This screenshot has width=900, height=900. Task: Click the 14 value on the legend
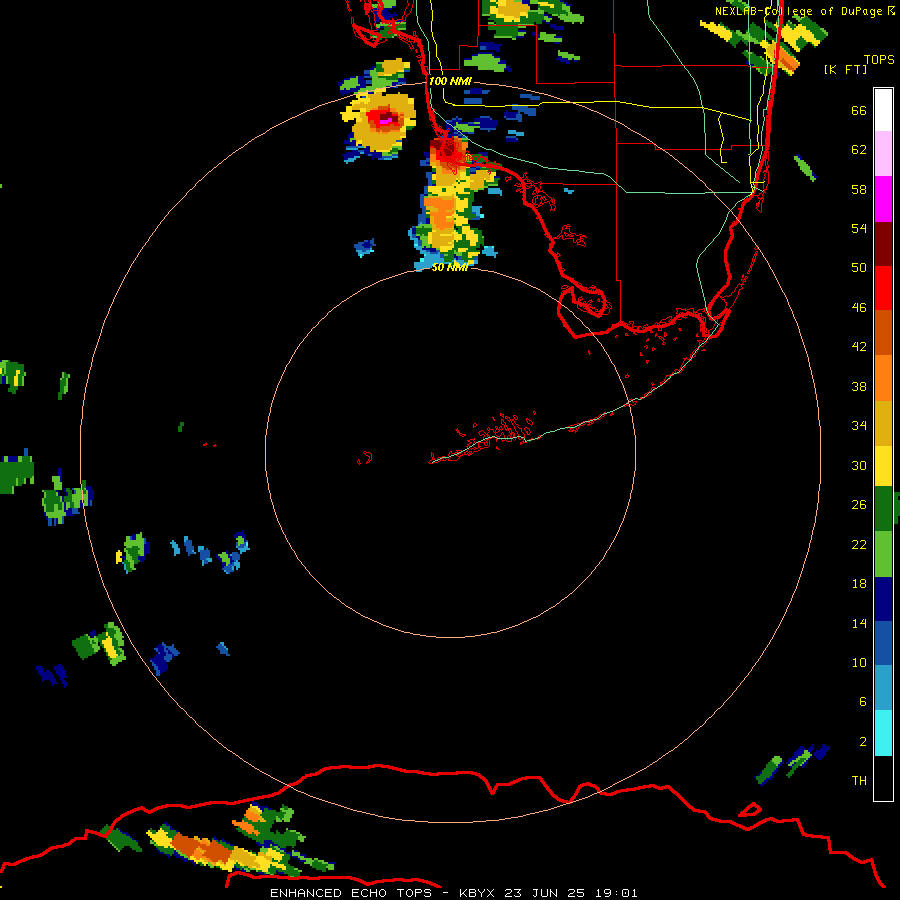(x=859, y=623)
